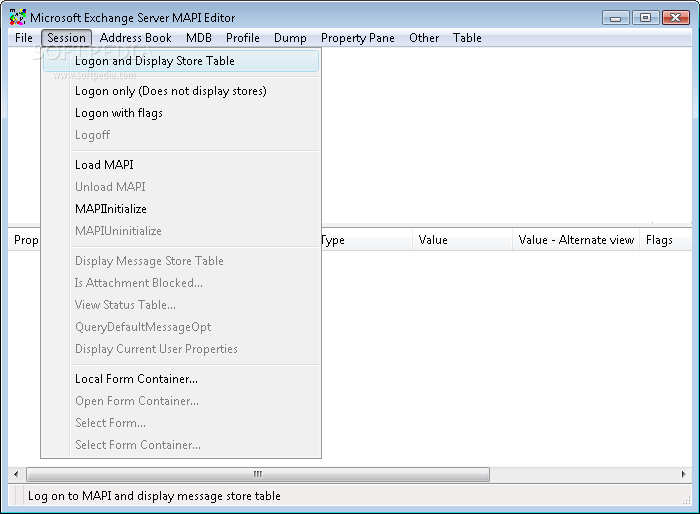Click the horizontal scrollbar thumb
The height and width of the screenshot is (514, 700).
tap(258, 474)
